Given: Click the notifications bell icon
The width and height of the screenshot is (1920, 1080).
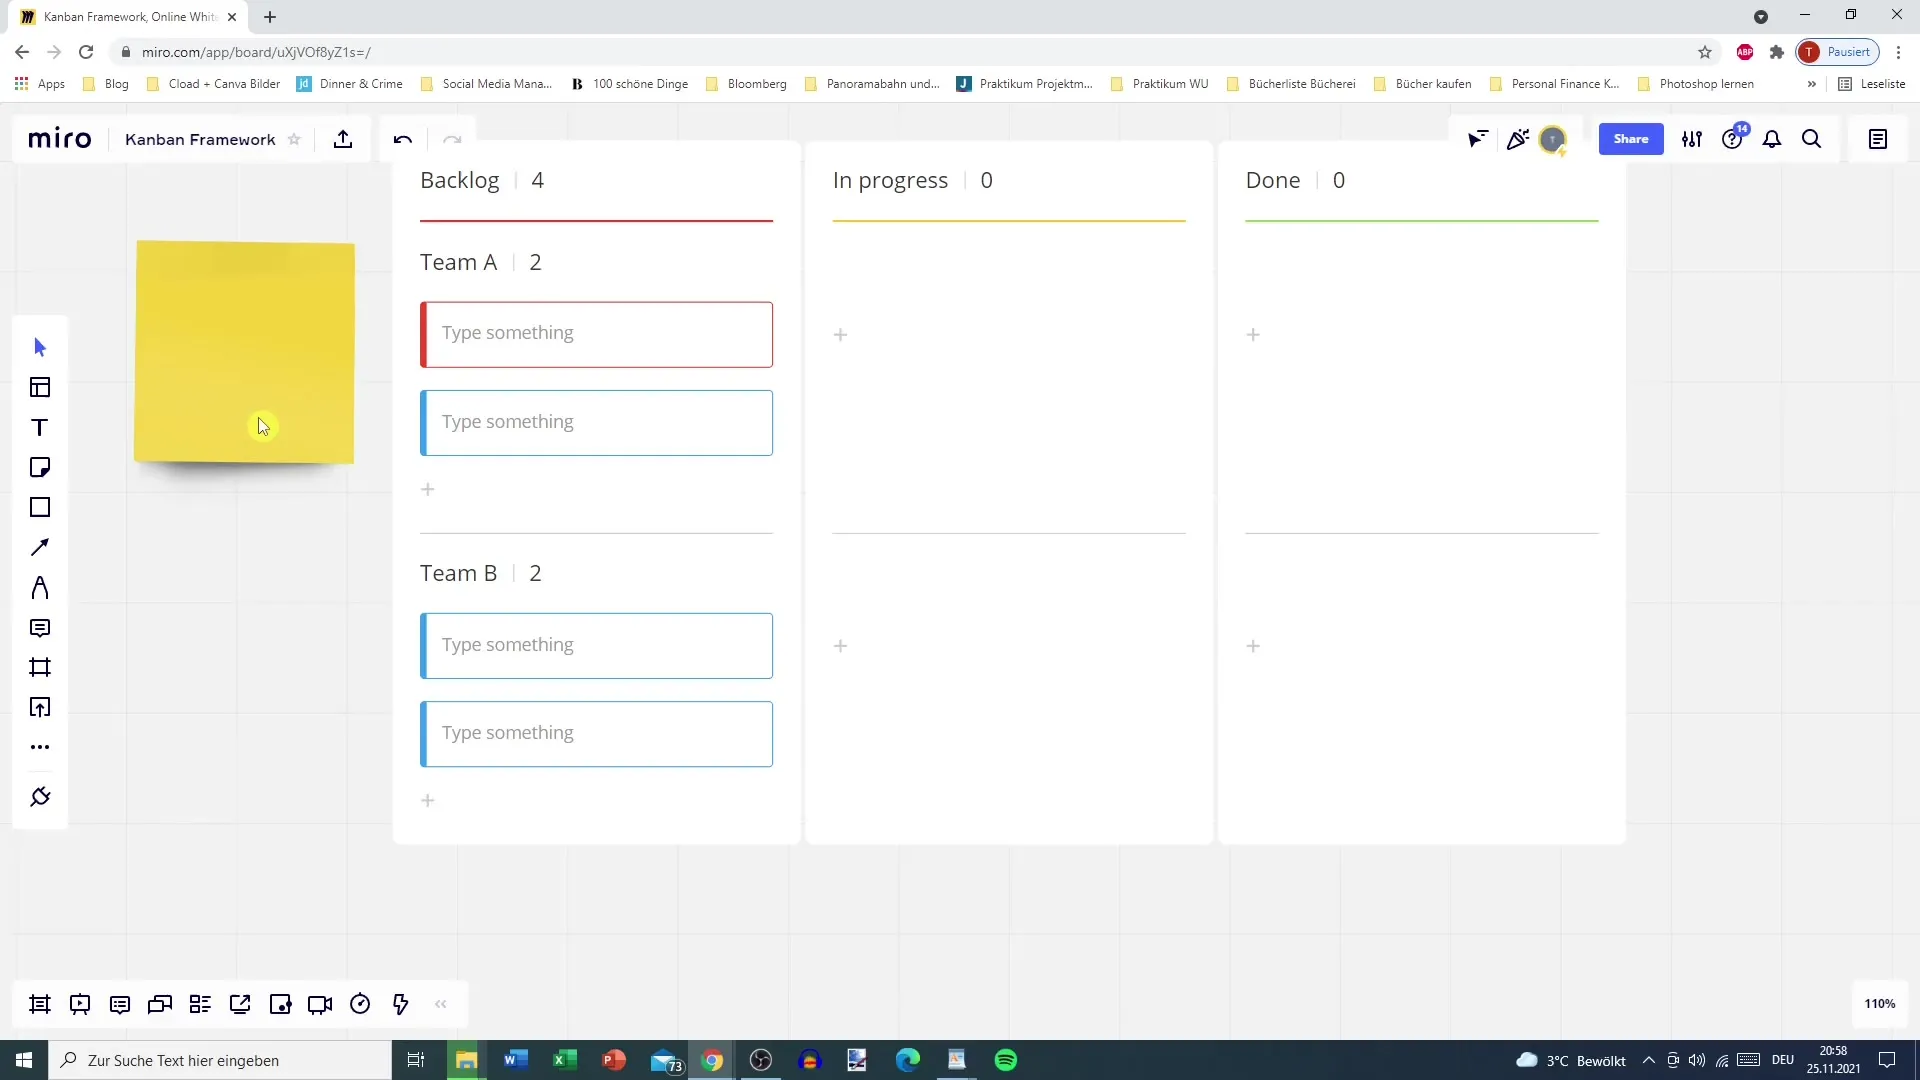Looking at the screenshot, I should point(1774,138).
